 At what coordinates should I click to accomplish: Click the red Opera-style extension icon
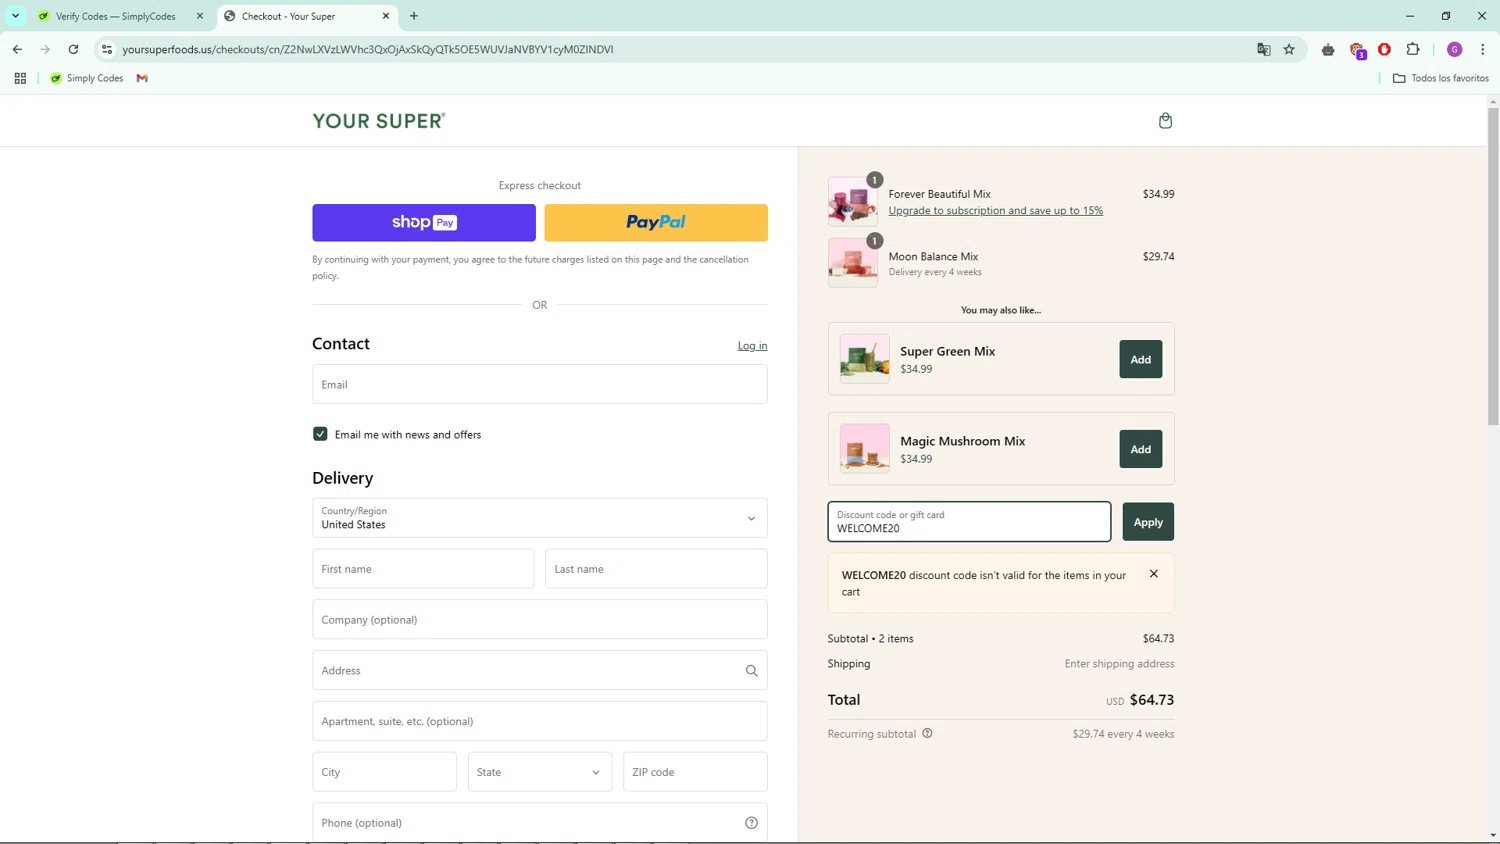(1384, 49)
